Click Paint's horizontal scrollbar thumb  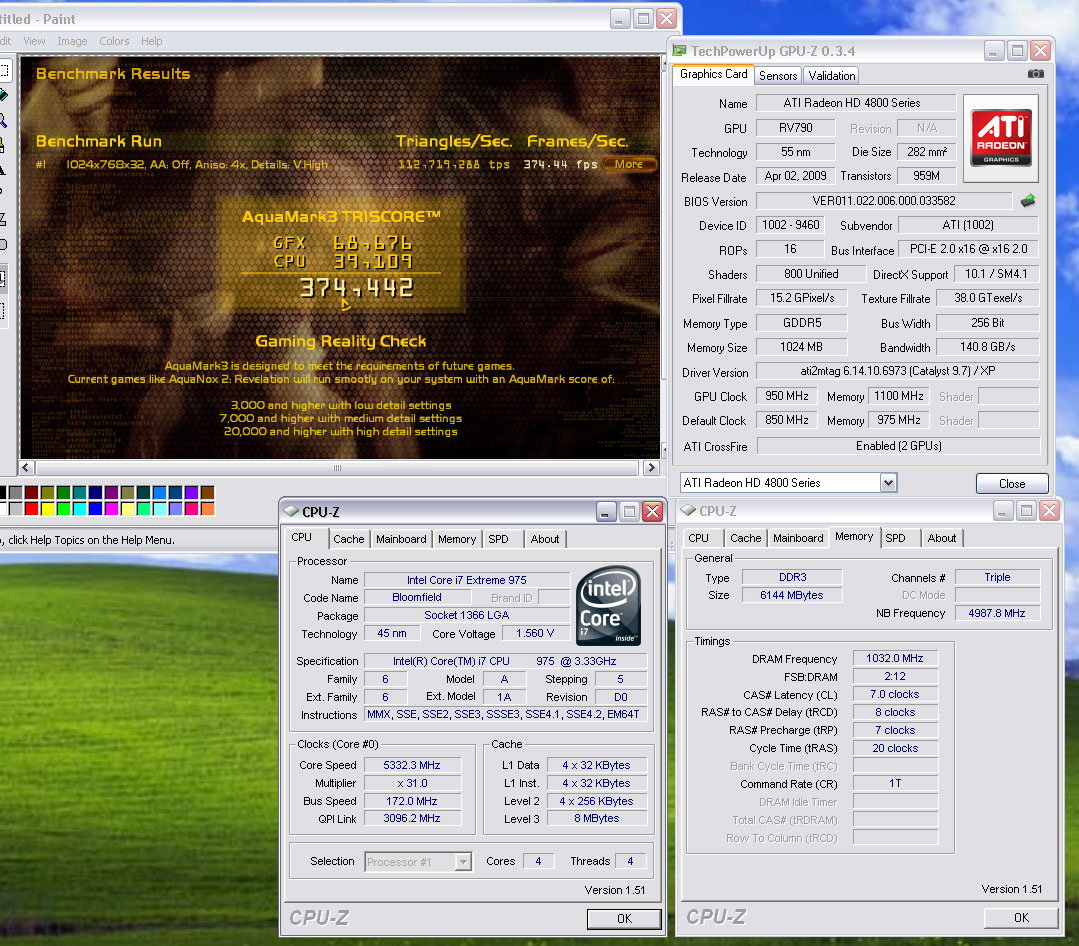[x=337, y=468]
